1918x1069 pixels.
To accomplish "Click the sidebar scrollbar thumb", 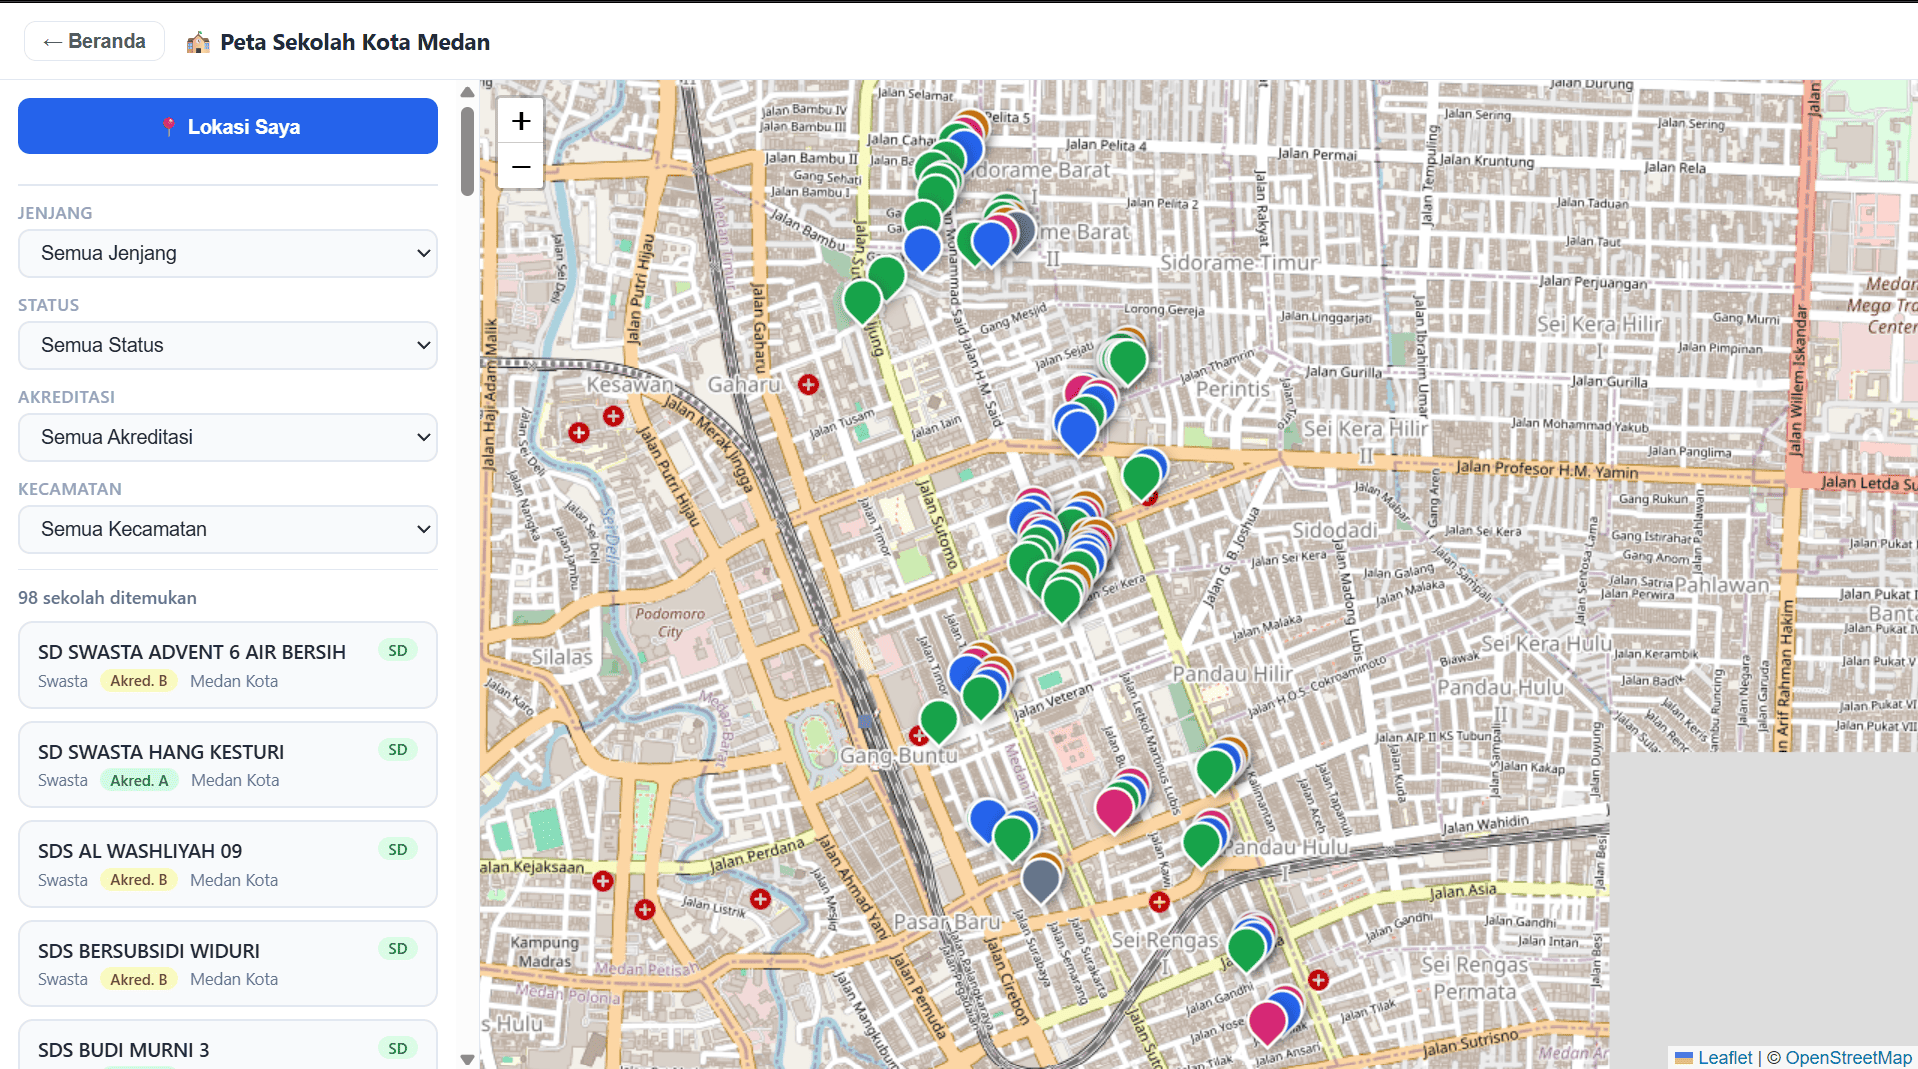I will pos(467,151).
